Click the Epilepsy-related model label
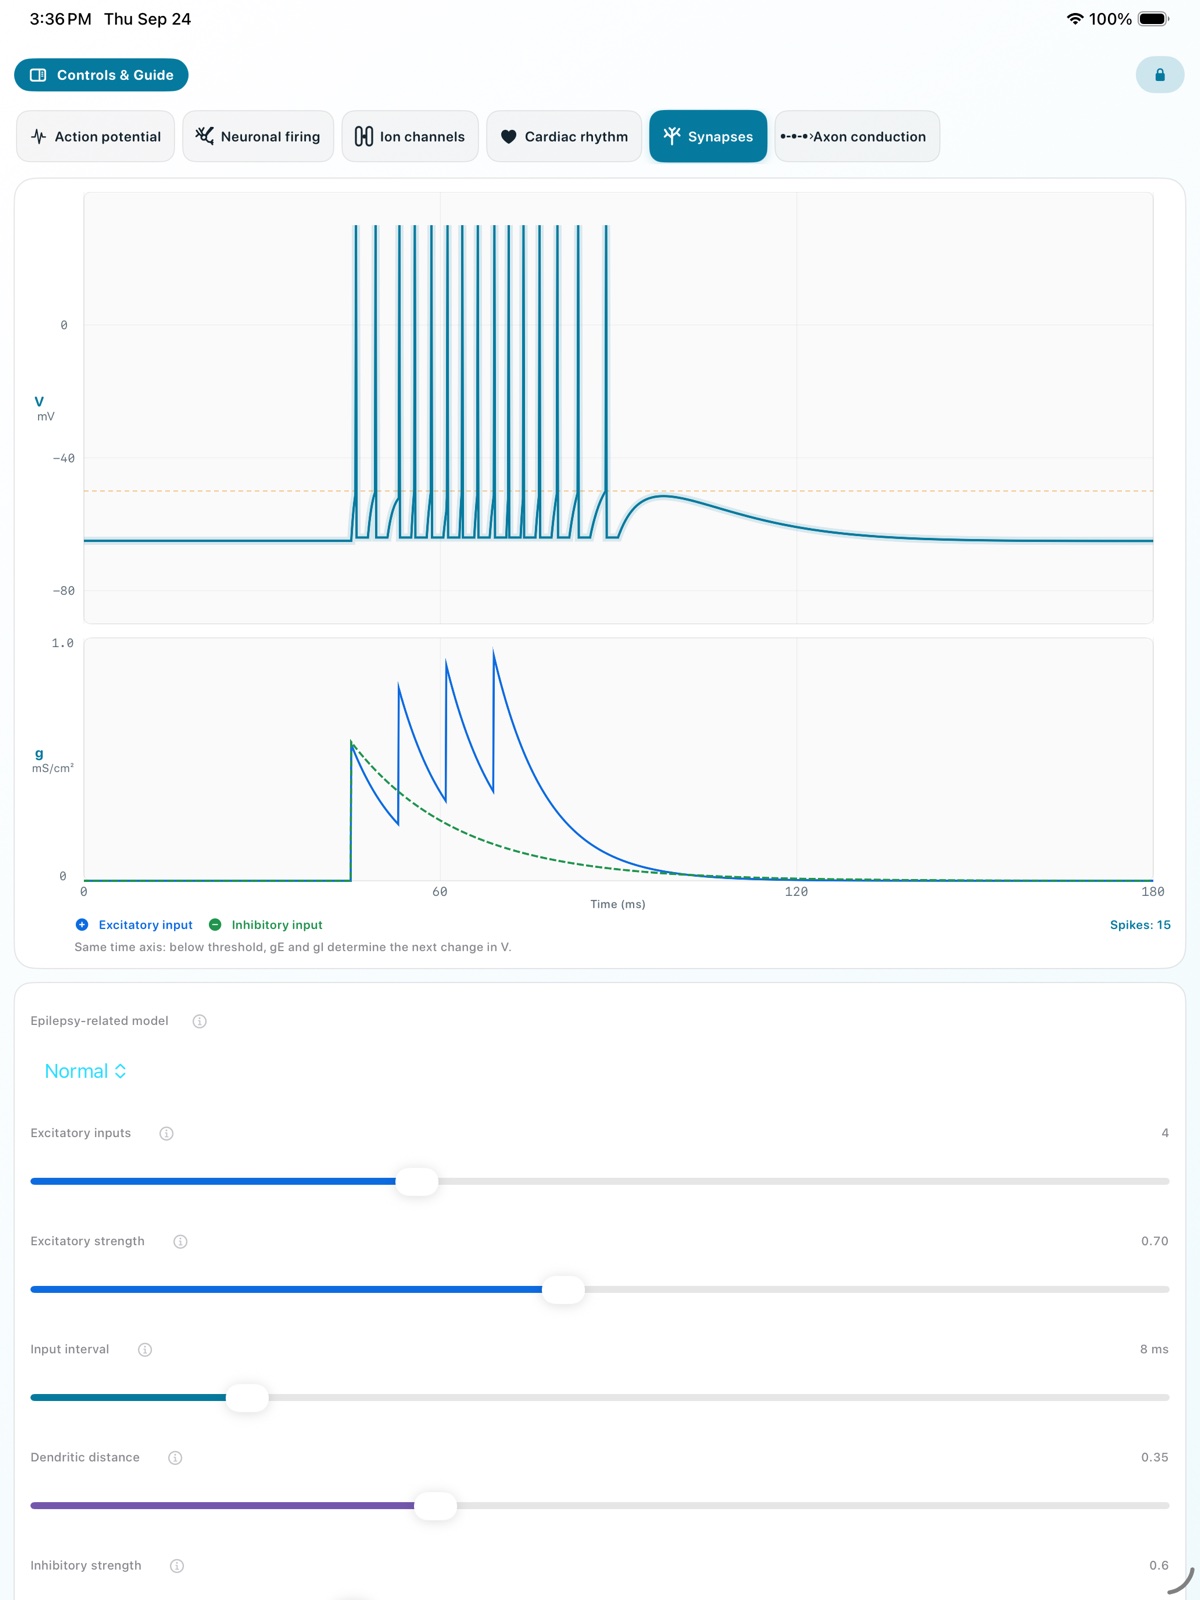Viewport: 1200px width, 1600px height. click(x=99, y=1021)
